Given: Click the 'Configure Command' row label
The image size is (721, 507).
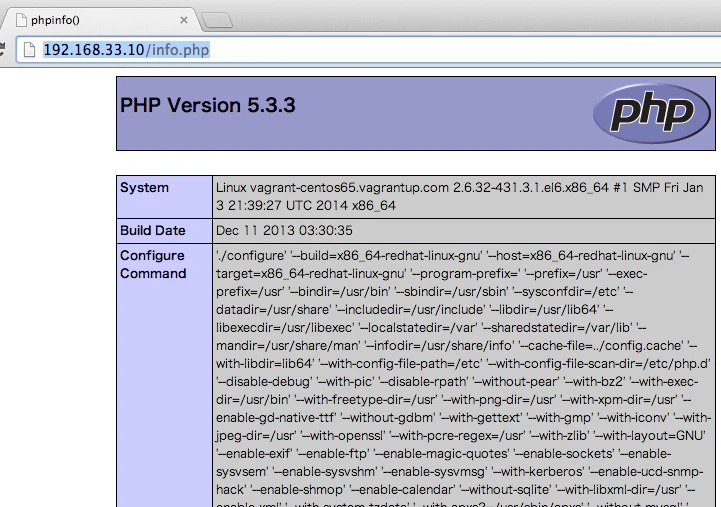Looking at the screenshot, I should click(x=153, y=264).
